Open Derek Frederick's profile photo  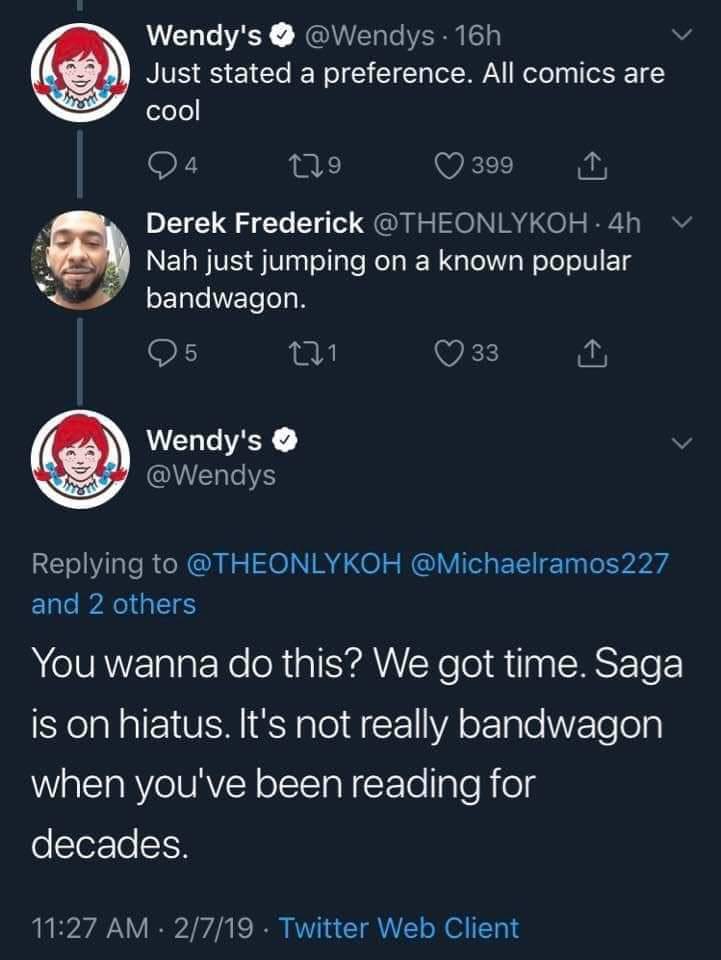[x=80, y=260]
